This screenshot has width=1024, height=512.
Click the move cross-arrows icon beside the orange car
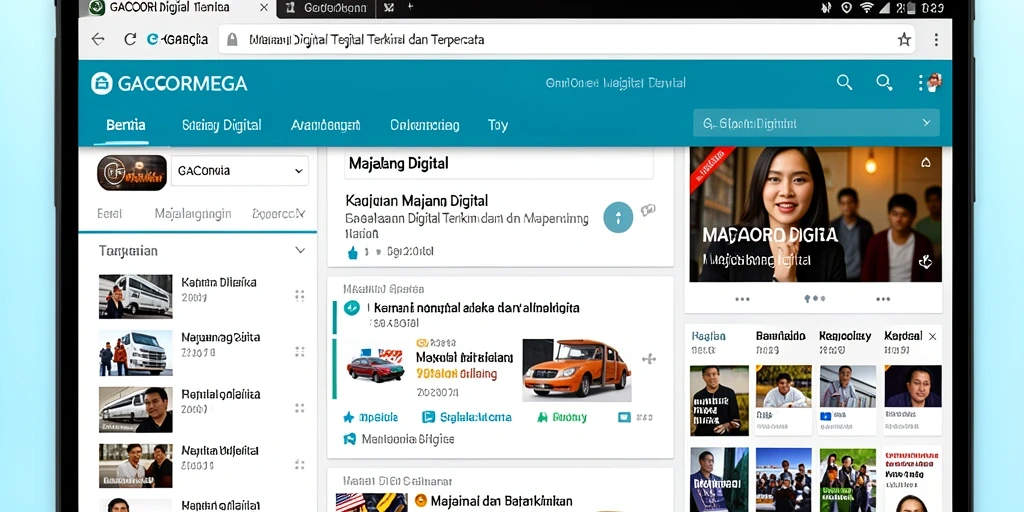[648, 359]
